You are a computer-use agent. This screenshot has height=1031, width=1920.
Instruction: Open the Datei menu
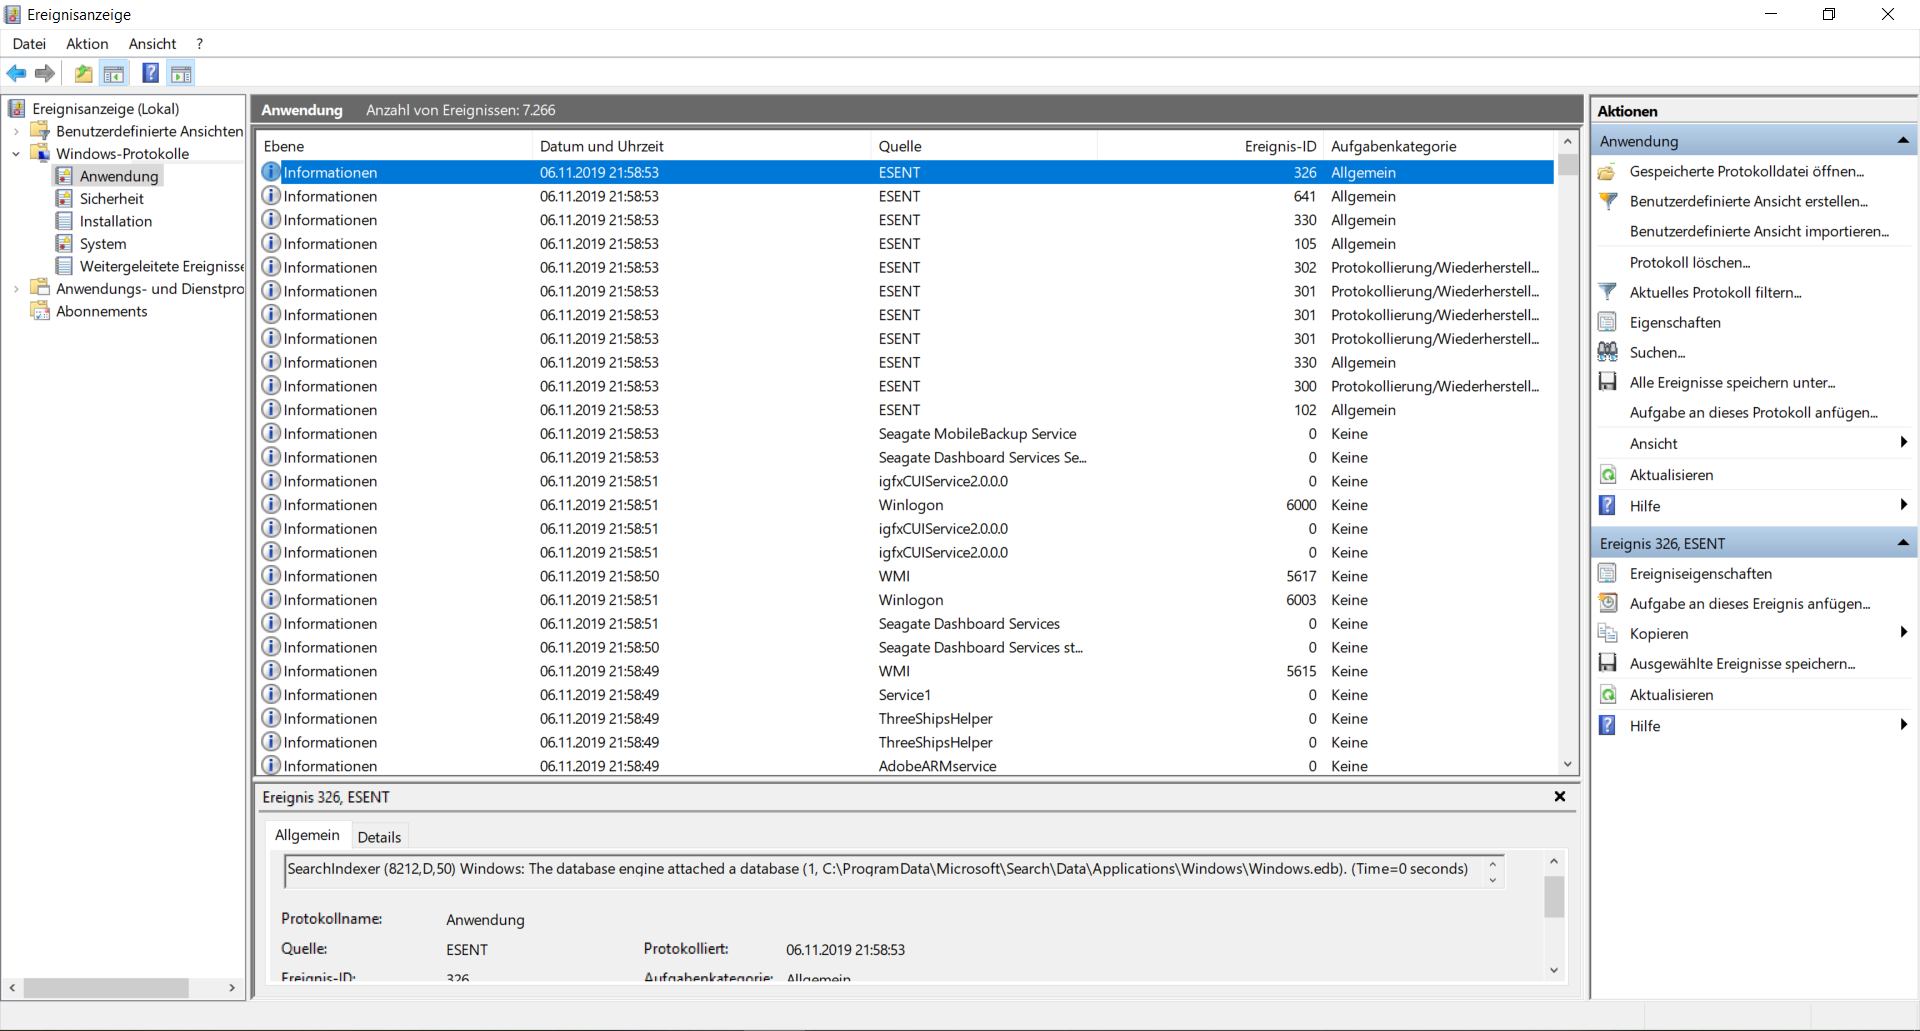click(29, 44)
